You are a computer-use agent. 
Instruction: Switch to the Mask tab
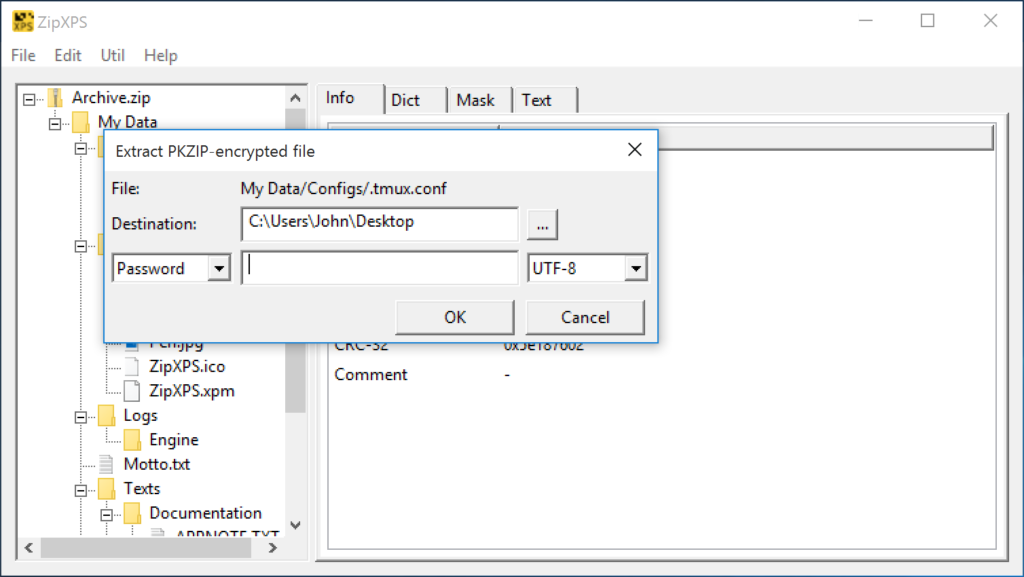(x=476, y=99)
